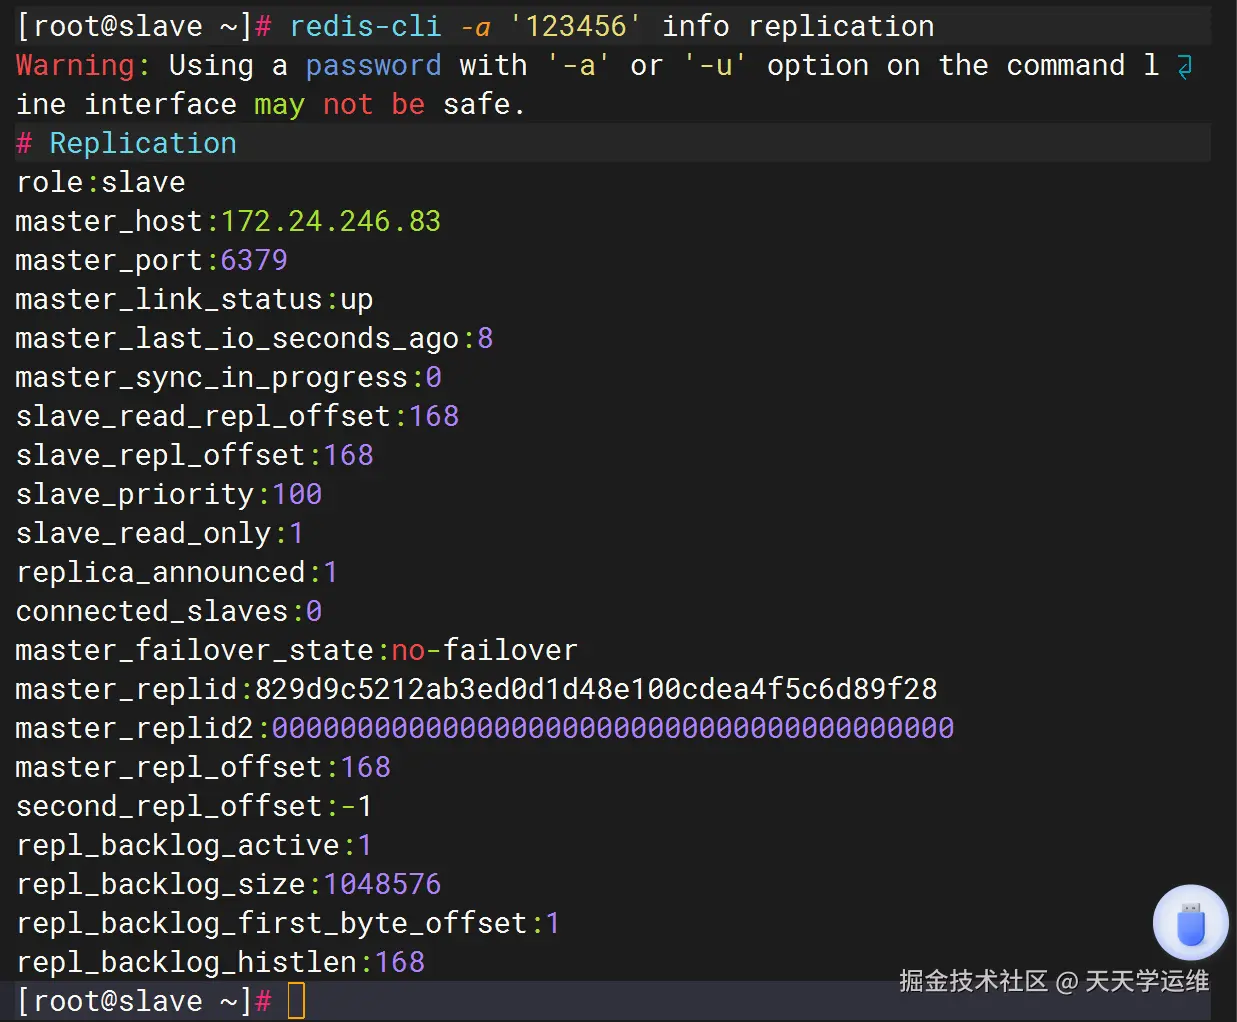1237x1022 pixels.
Task: Click the master_host IP address 172.24.246.83
Action: point(331,221)
